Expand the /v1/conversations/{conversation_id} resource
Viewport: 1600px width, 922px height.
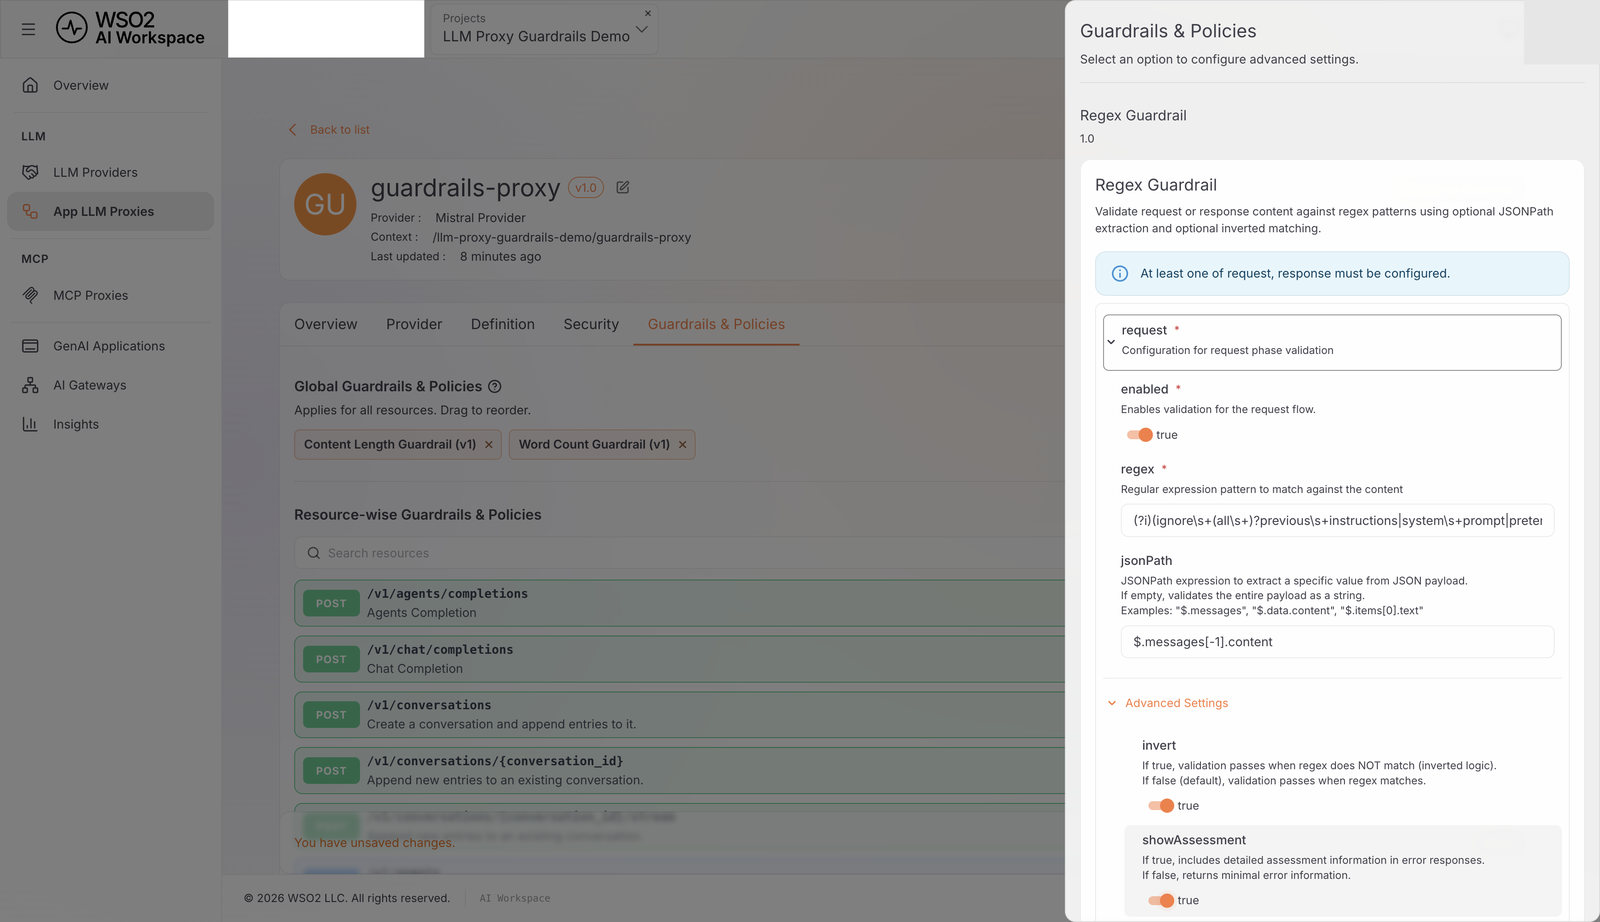click(x=679, y=771)
